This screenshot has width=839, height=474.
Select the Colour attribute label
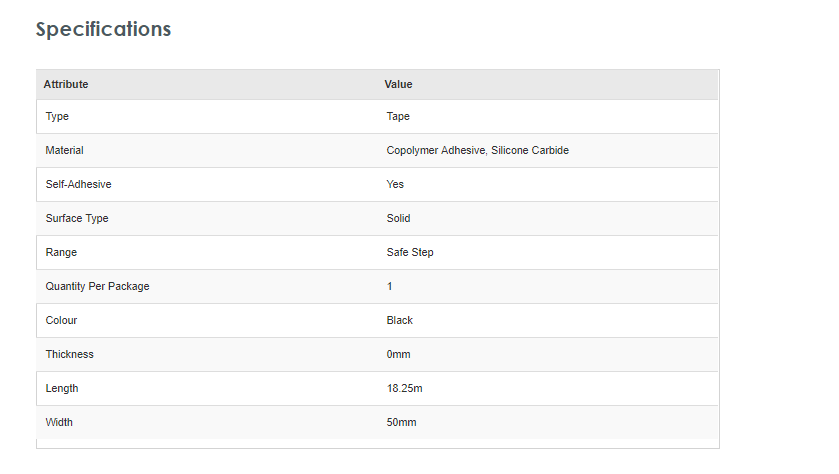point(61,320)
